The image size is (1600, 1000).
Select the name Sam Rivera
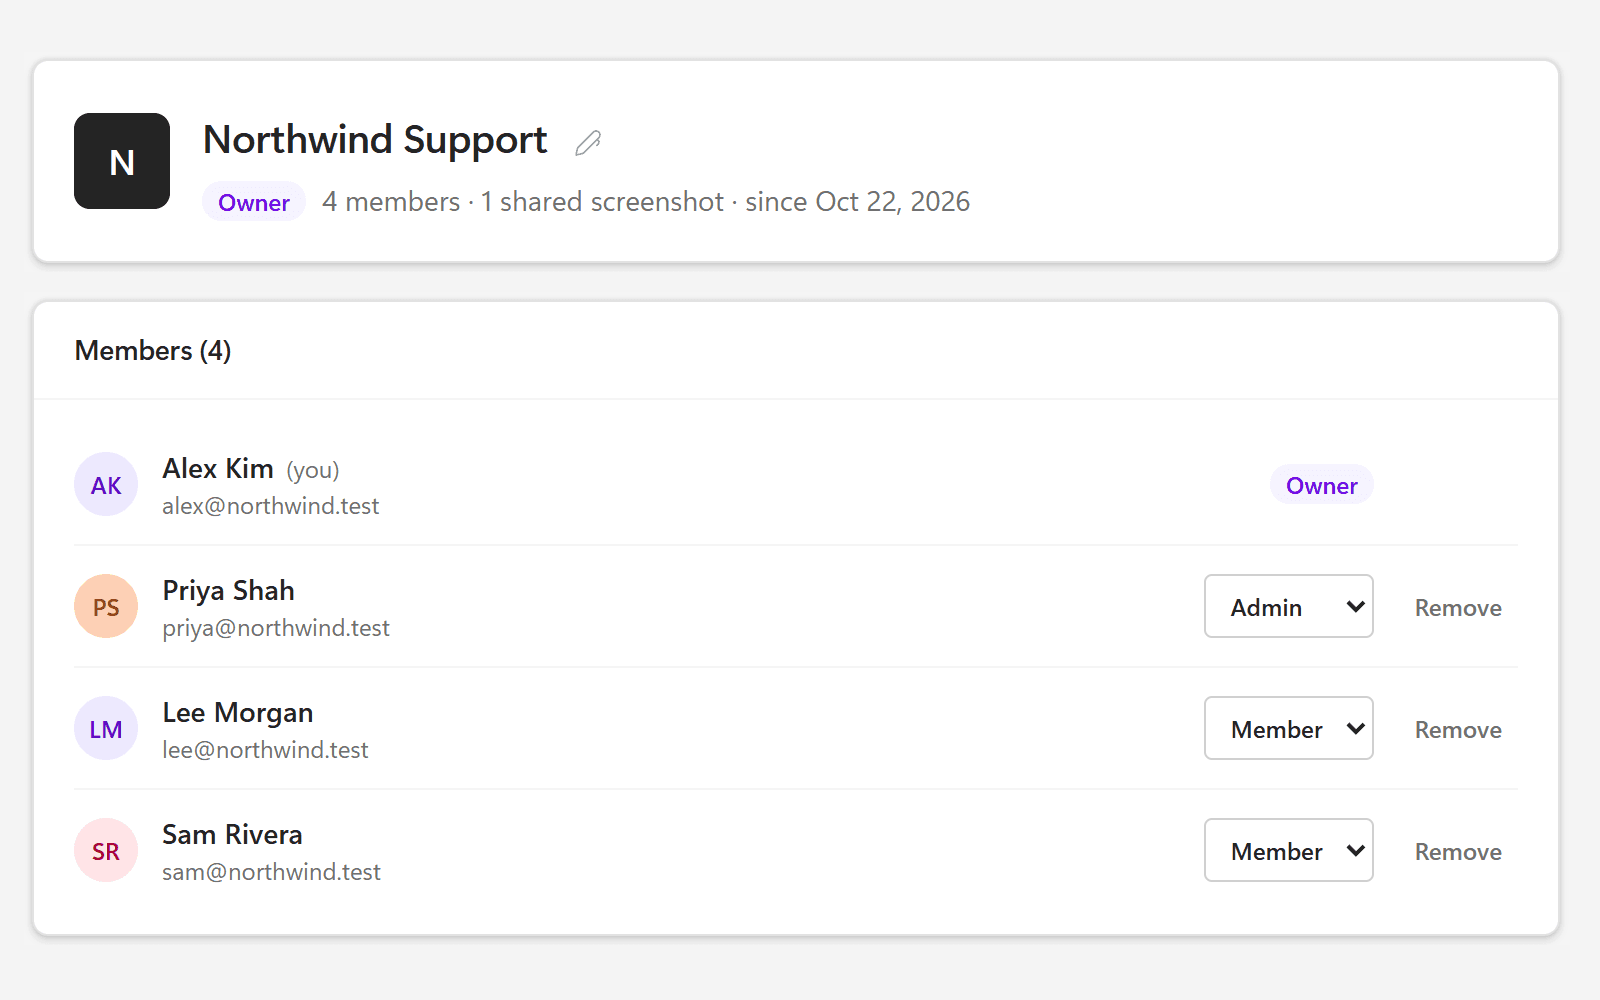pyautogui.click(x=232, y=834)
